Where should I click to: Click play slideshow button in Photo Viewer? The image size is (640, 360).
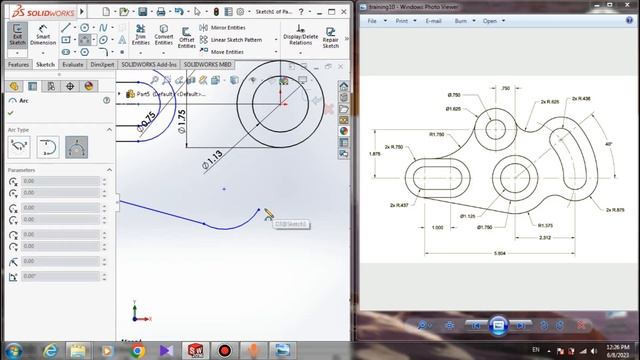[498, 325]
